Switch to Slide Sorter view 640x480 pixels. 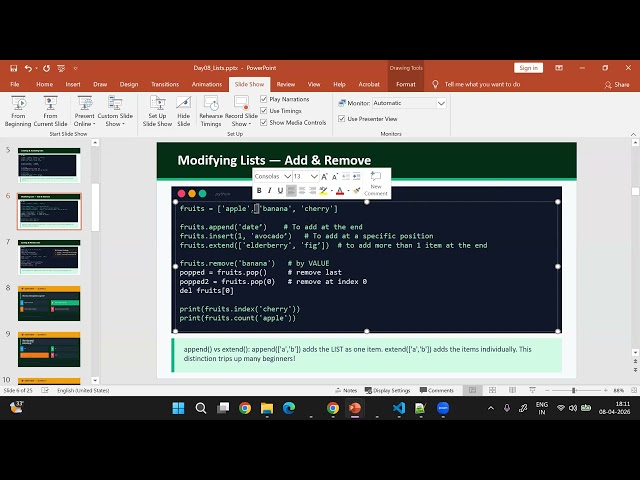(x=492, y=390)
